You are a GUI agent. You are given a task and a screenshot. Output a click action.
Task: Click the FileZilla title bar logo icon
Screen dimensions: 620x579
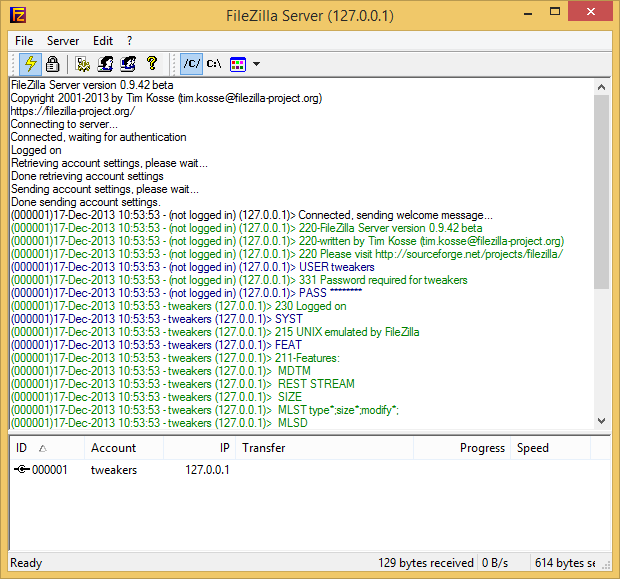tap(18, 16)
